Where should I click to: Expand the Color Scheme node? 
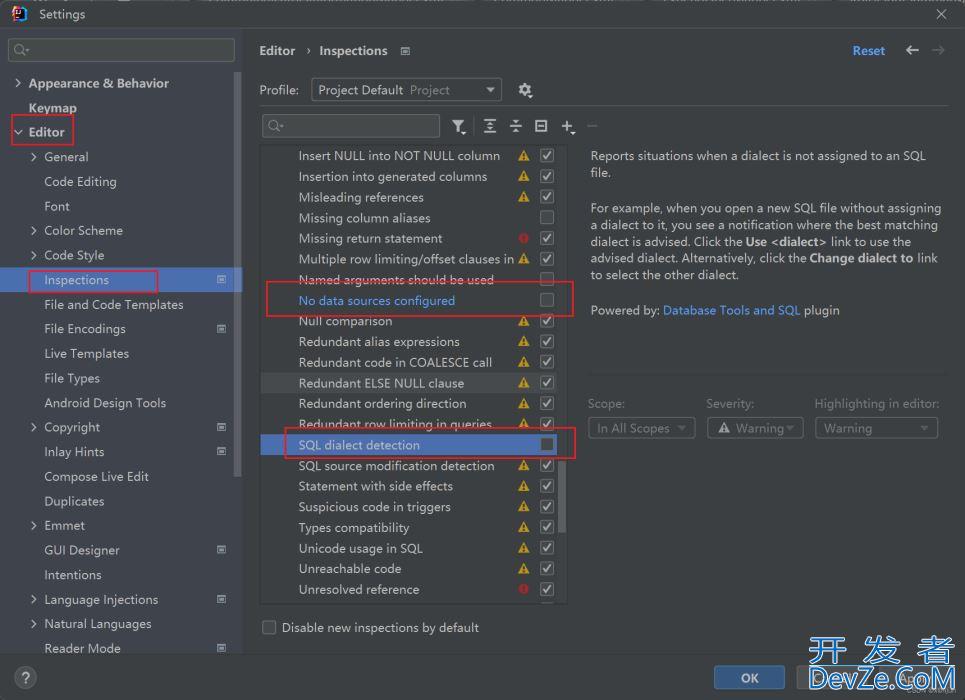[33, 230]
